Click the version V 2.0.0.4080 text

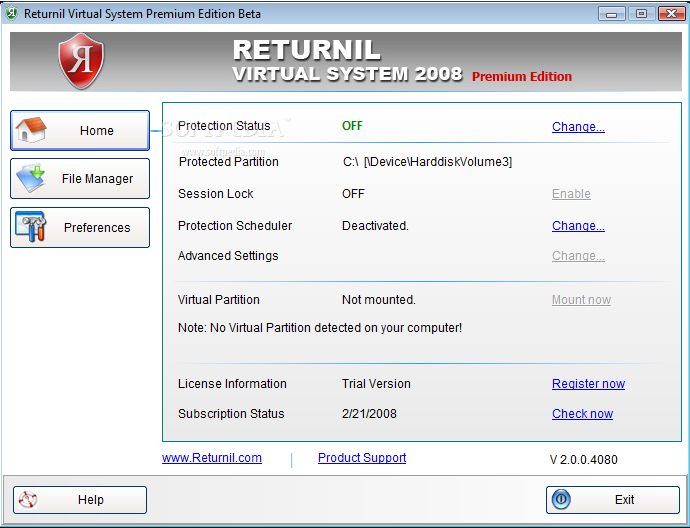(x=584, y=460)
